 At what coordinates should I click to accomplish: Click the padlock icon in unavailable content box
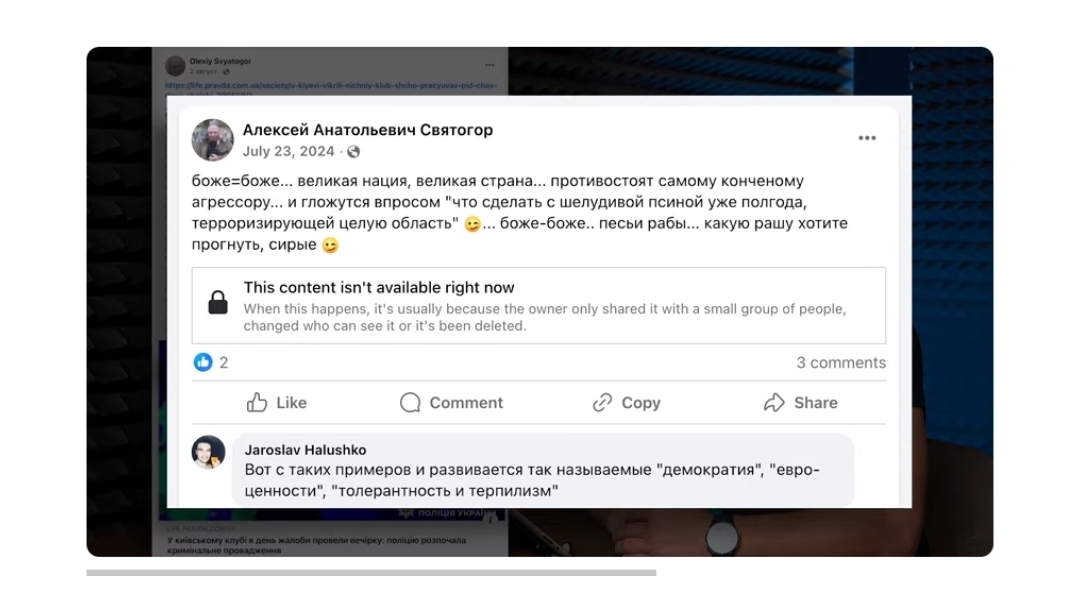pos(218,303)
